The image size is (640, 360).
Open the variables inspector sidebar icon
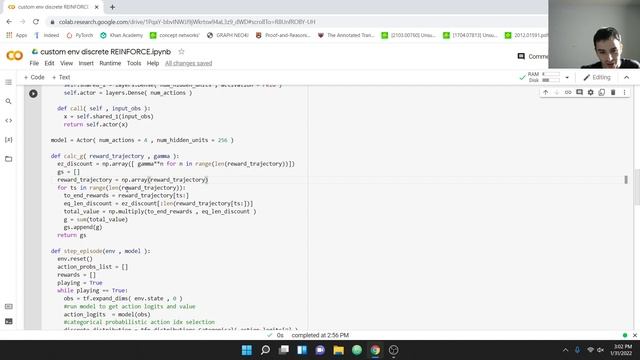pyautogui.click(x=9, y=140)
